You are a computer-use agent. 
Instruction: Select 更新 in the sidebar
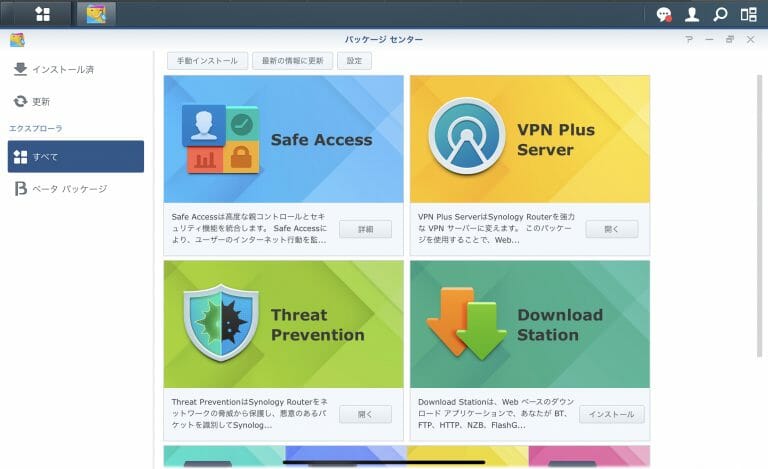pos(76,101)
